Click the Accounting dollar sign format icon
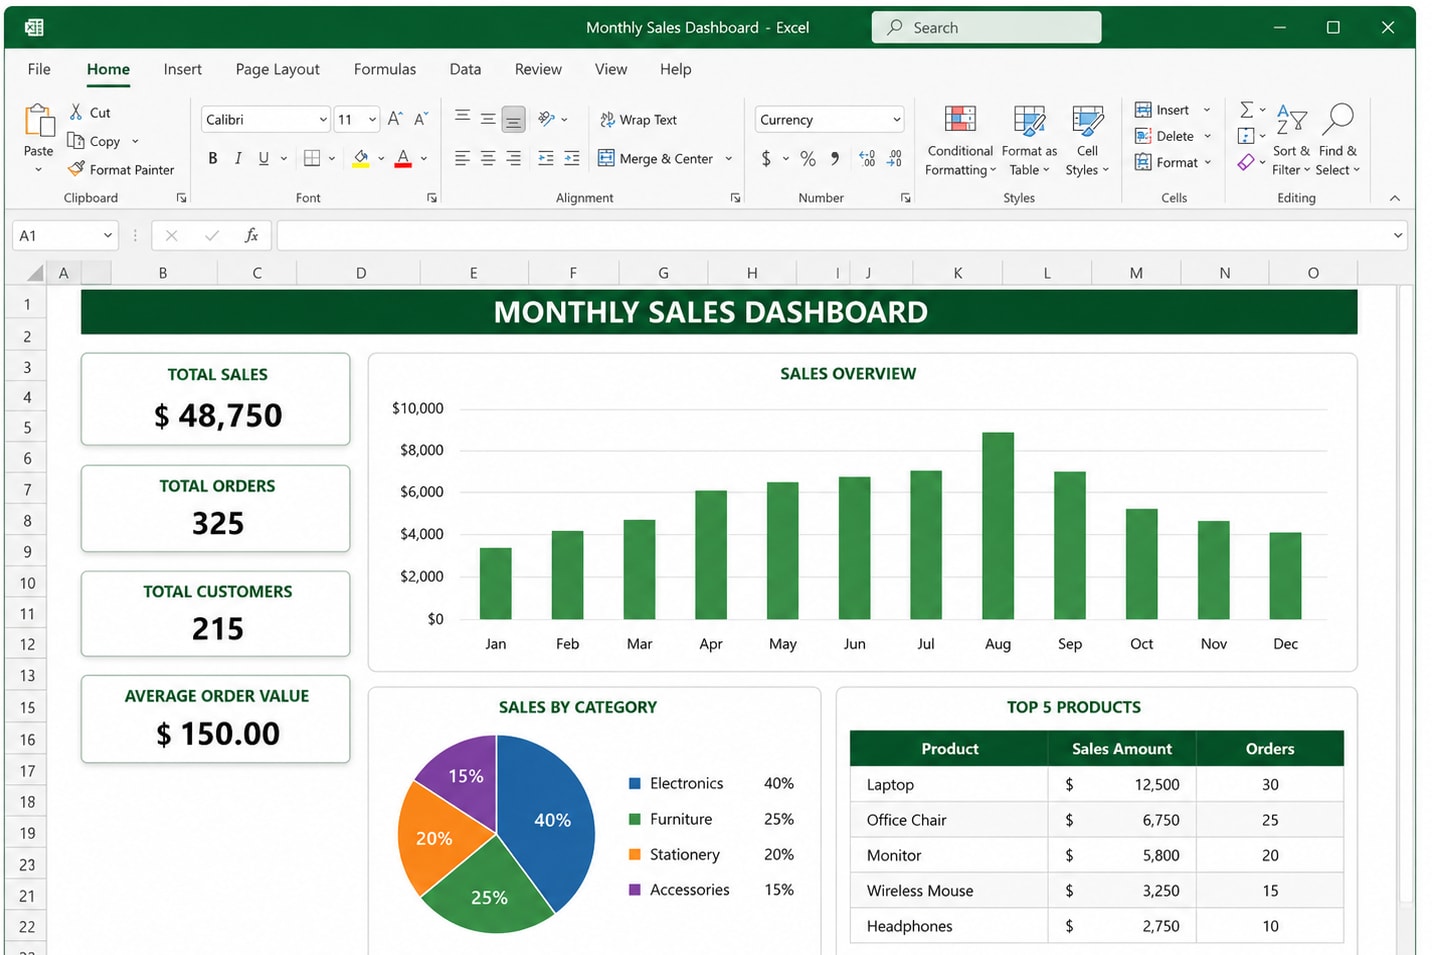 pyautogui.click(x=766, y=158)
